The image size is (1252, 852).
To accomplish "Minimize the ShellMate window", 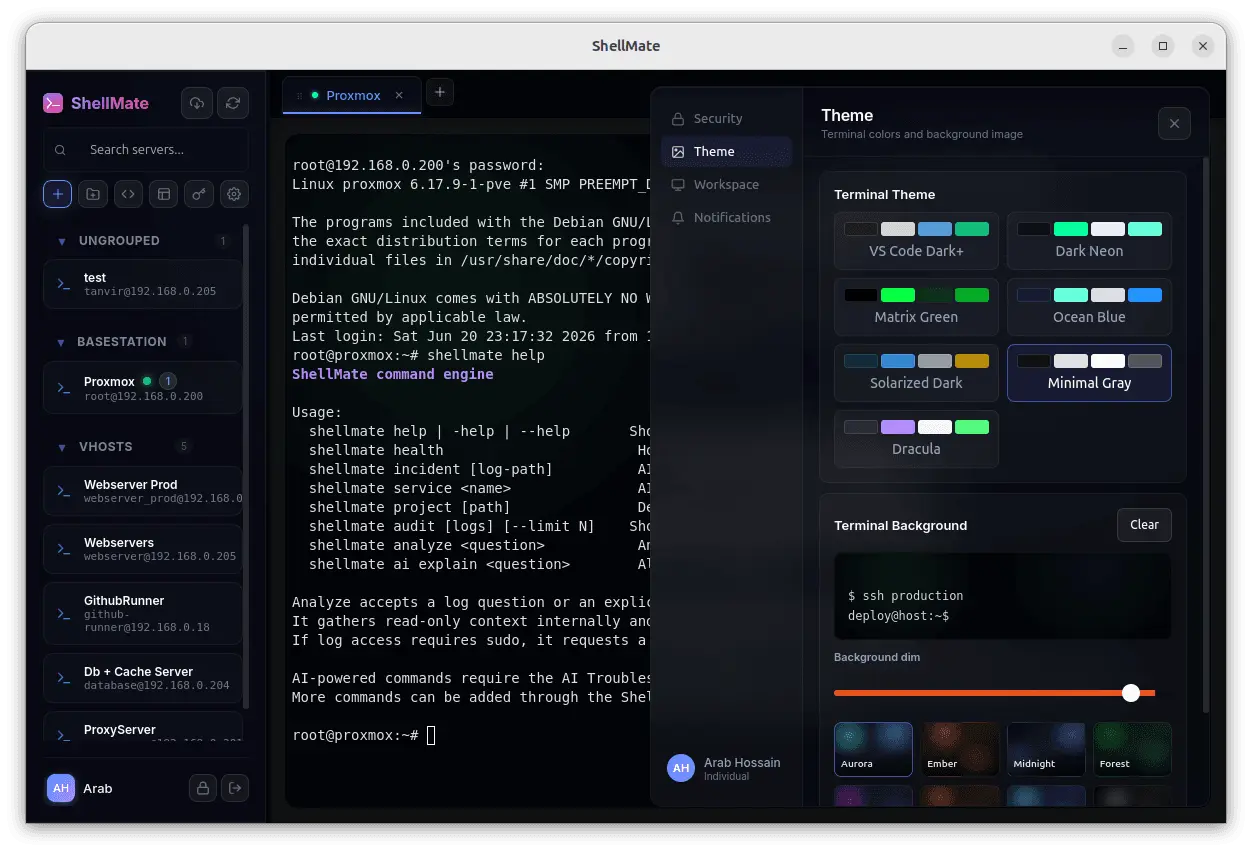I will pos(1123,46).
